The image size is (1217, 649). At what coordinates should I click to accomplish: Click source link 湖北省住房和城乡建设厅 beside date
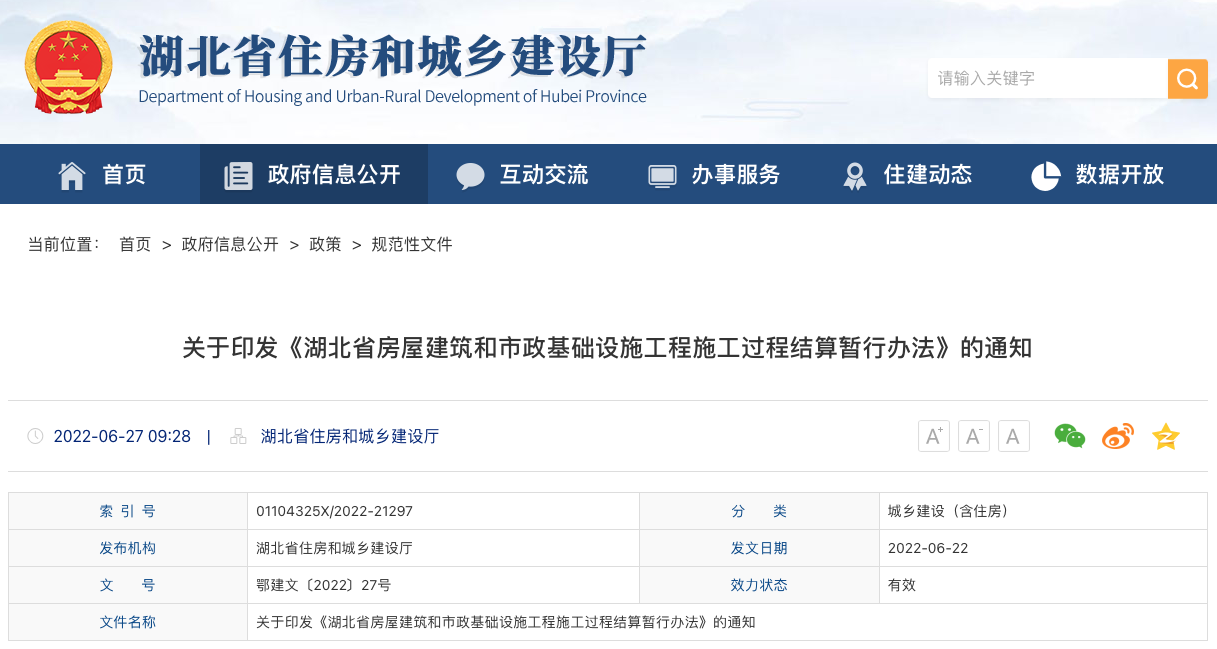(x=349, y=436)
